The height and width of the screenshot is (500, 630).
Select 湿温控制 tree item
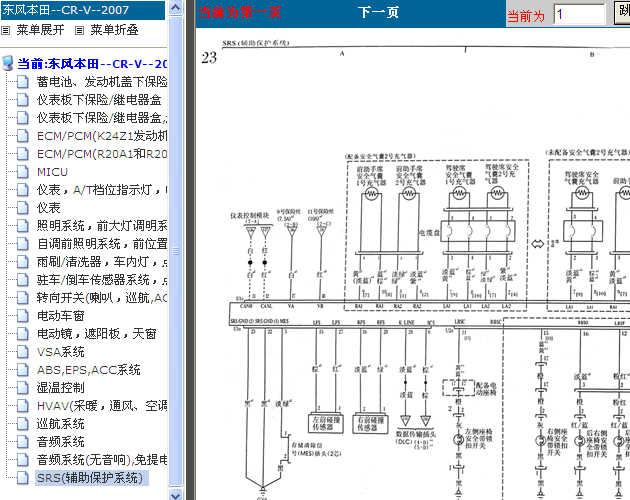tap(61, 388)
